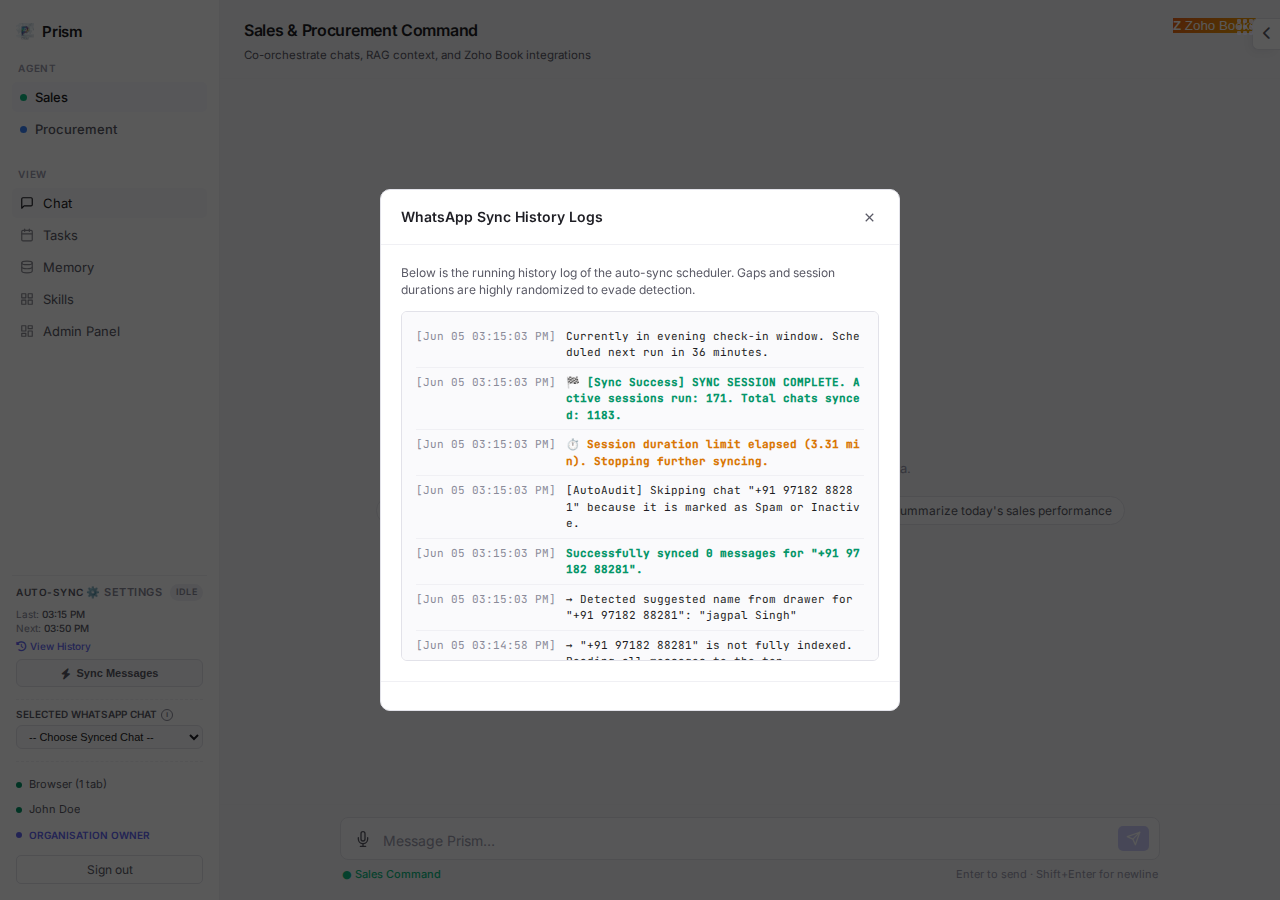Image resolution: width=1280 pixels, height=900 pixels.
Task: Click the ORGANISATION OWNER label
Action: [x=89, y=835]
